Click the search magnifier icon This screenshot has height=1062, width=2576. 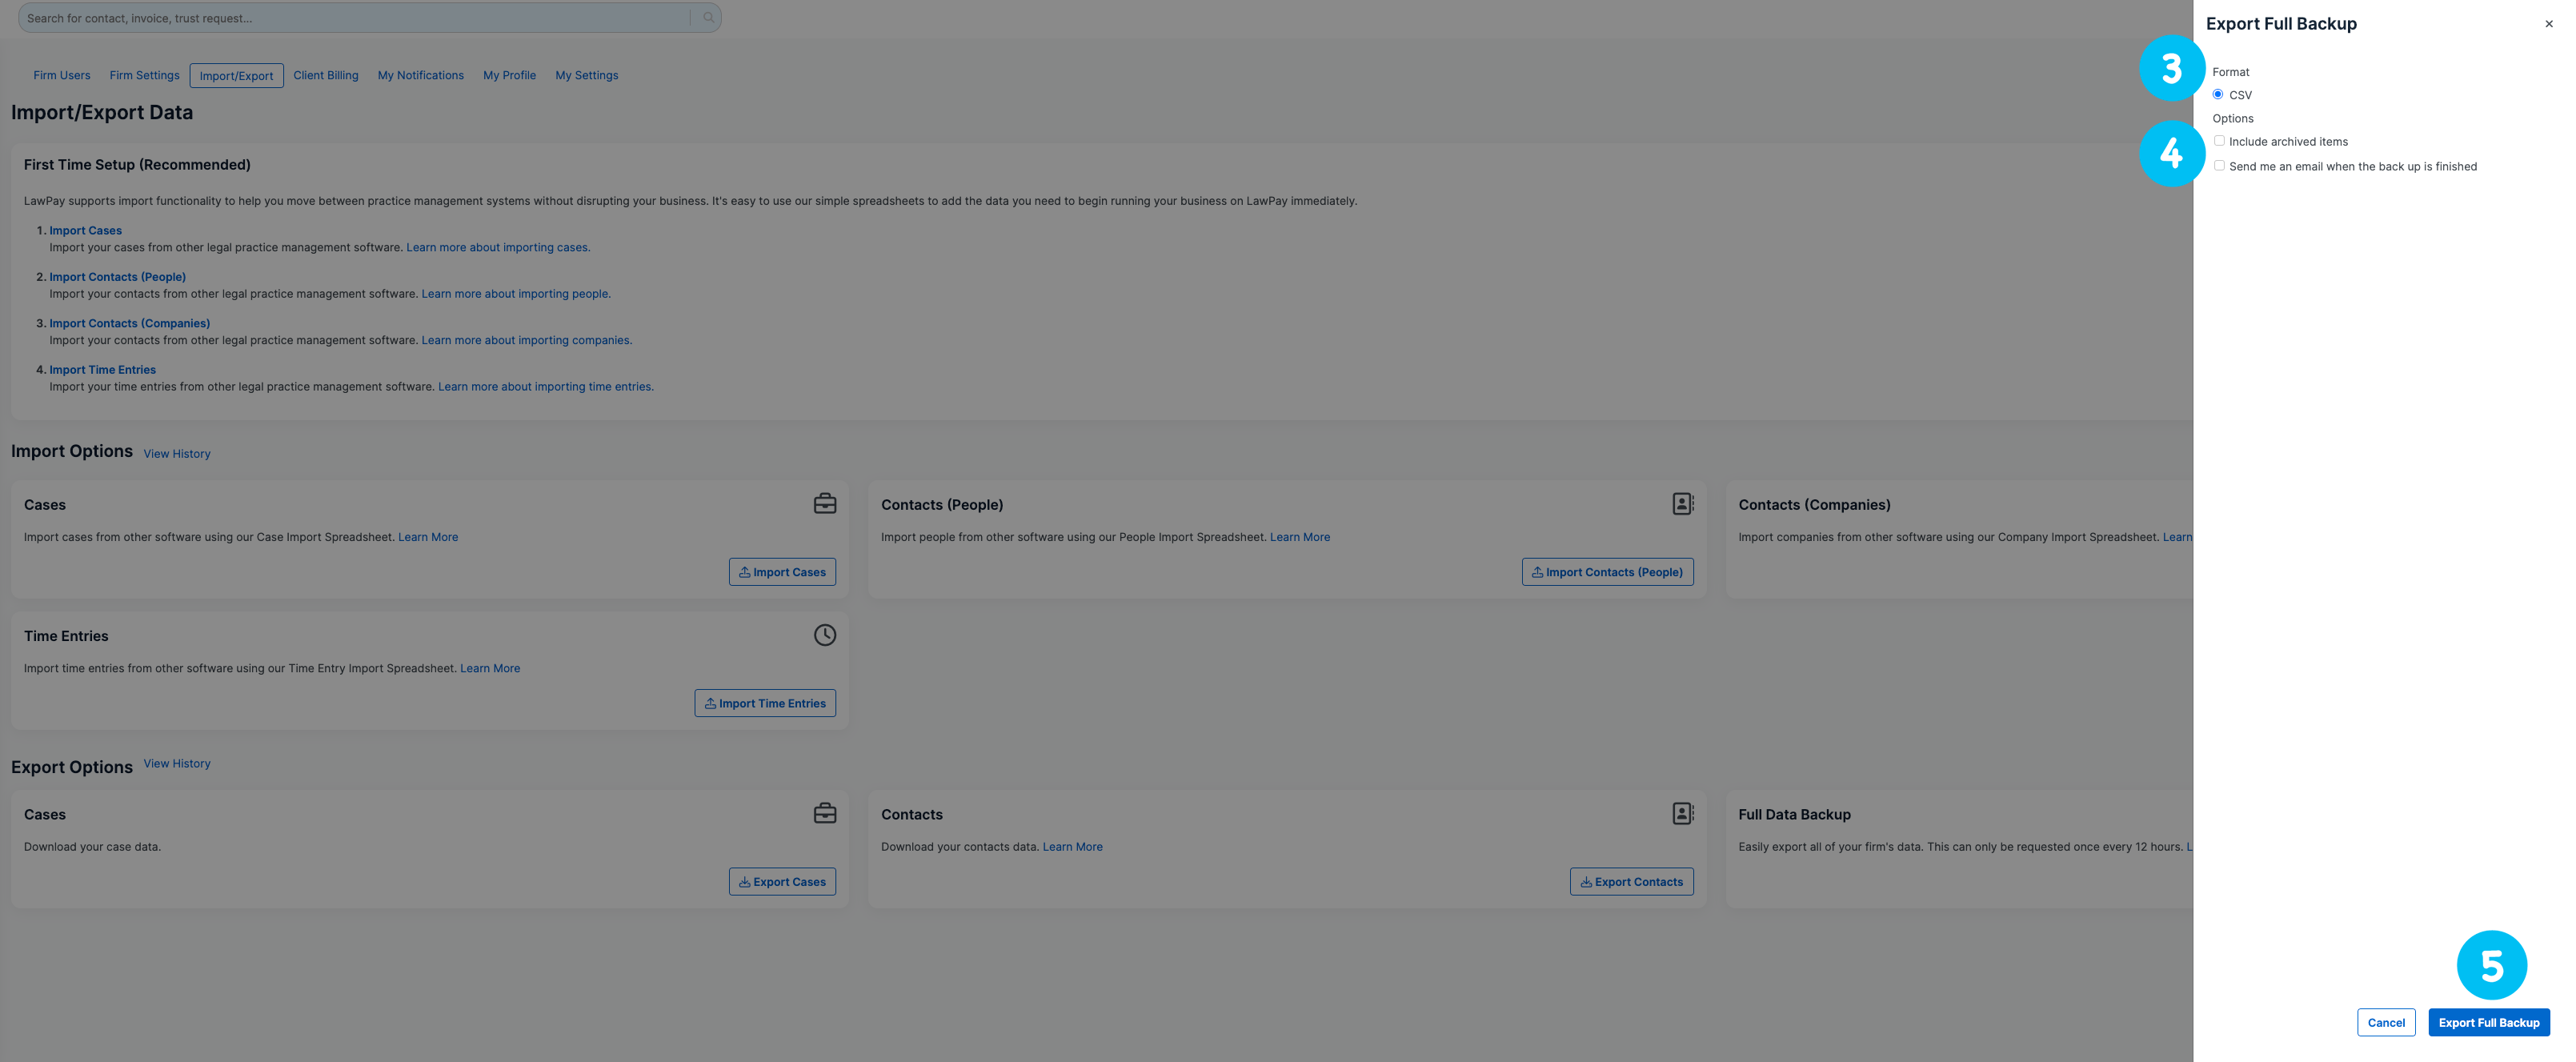pyautogui.click(x=708, y=18)
